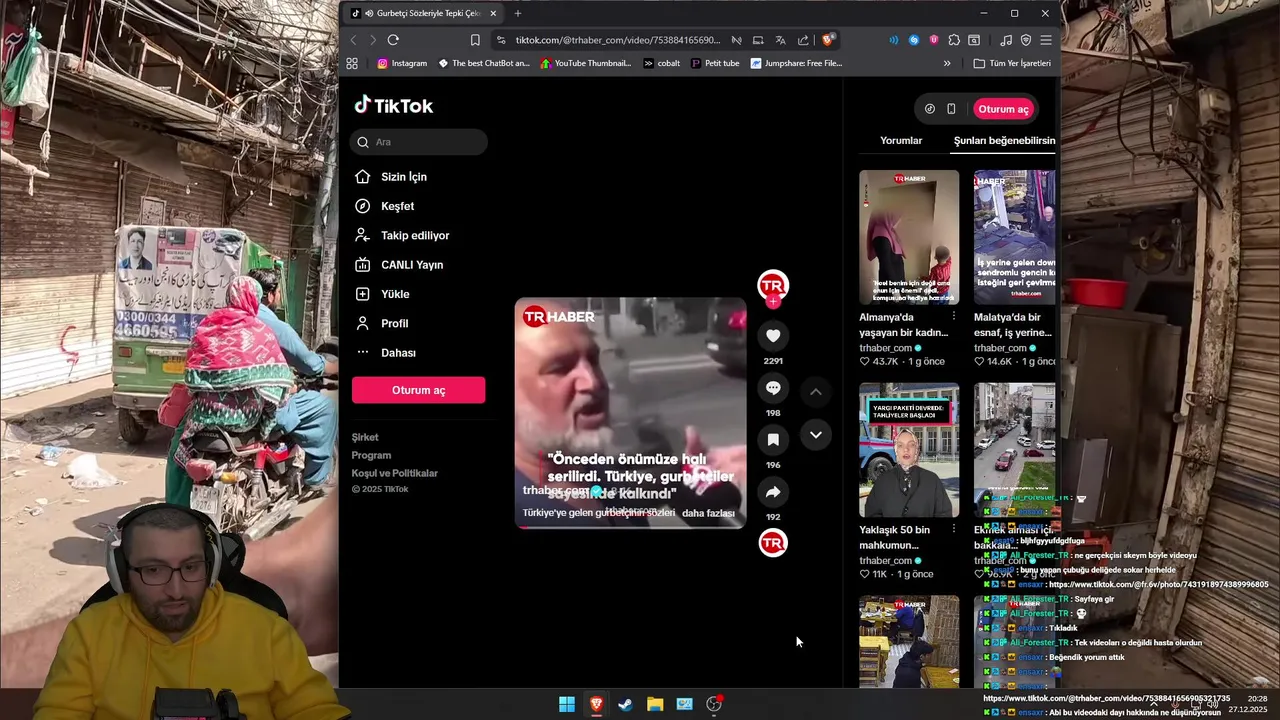Toggle the Brave VPN shield icon
Screen dimensions: 1280x720
(x=1026, y=40)
